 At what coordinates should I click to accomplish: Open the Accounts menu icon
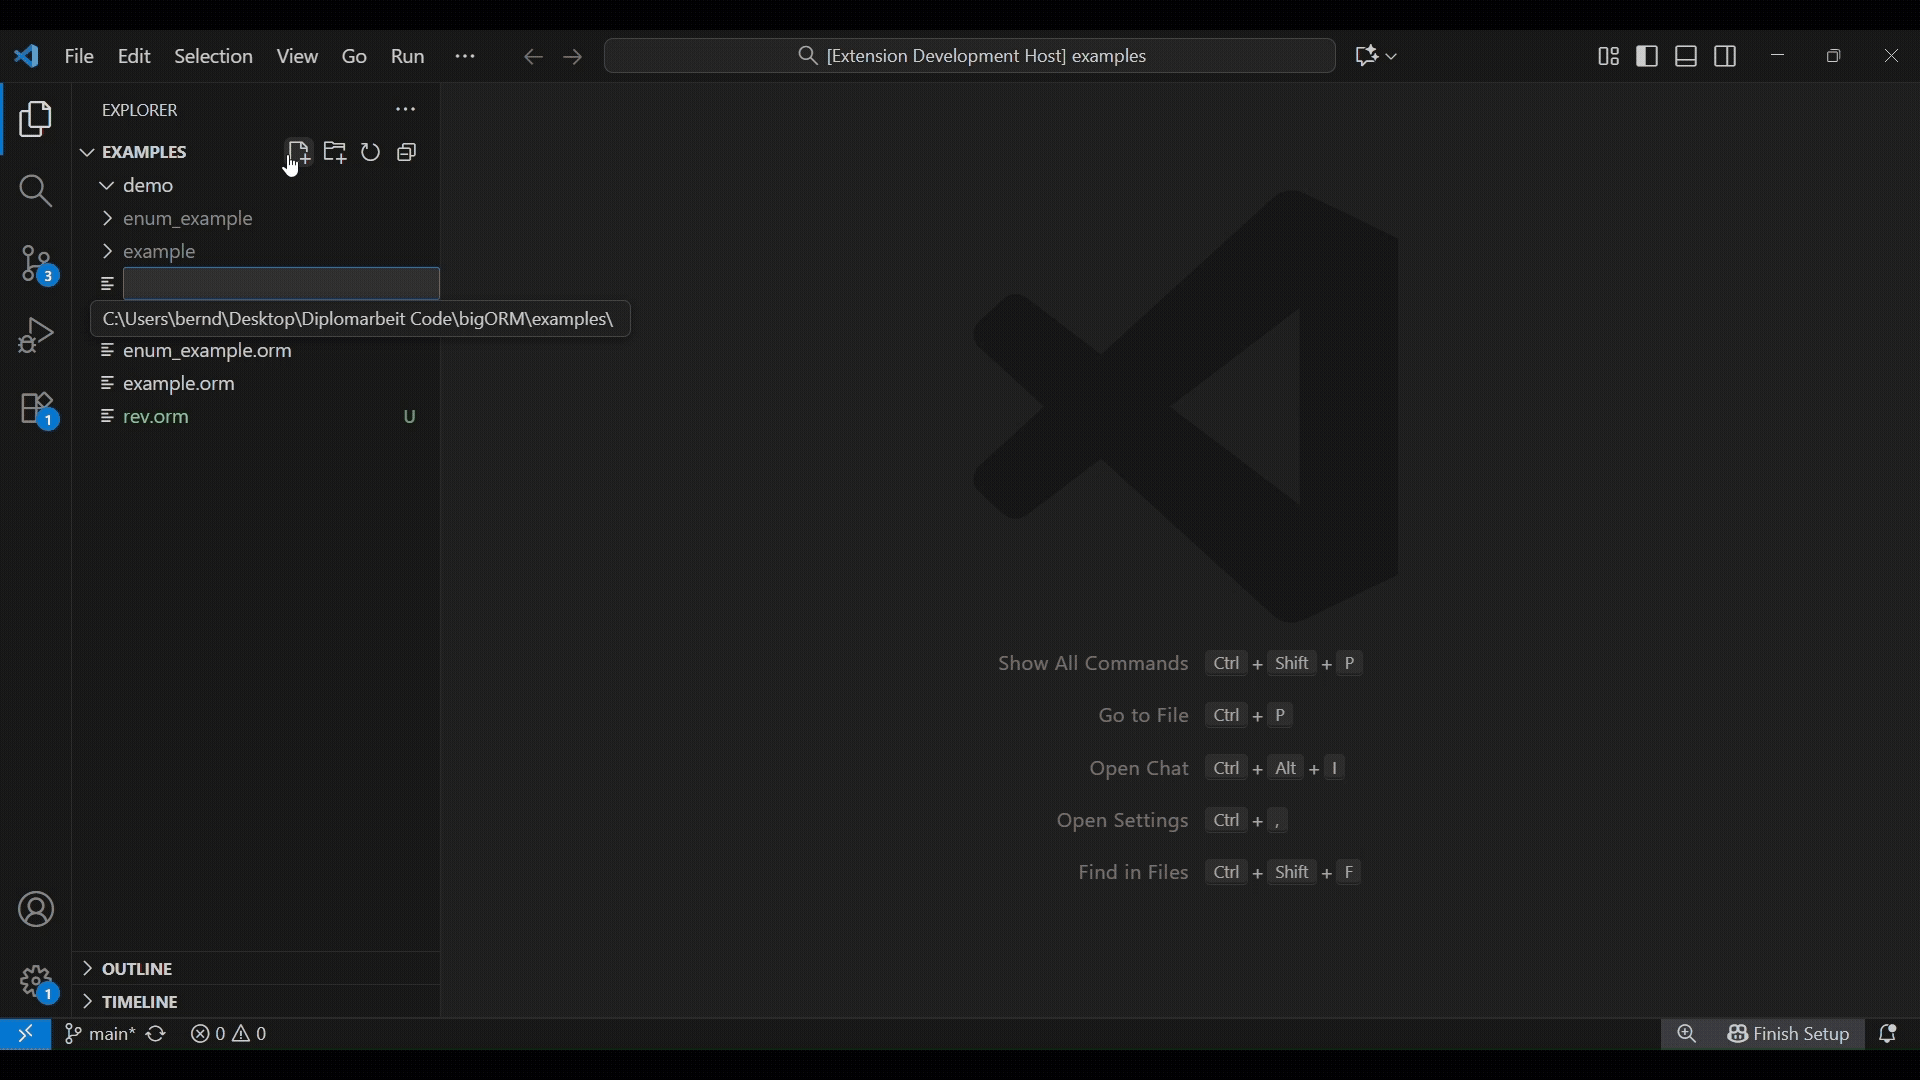[36, 911]
